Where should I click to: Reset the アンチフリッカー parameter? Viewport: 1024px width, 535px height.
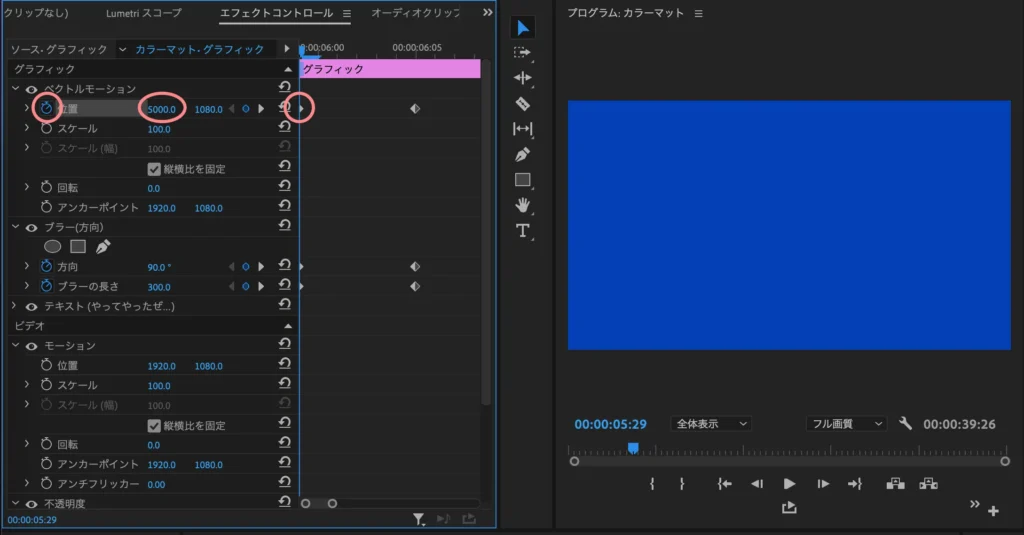[285, 482]
